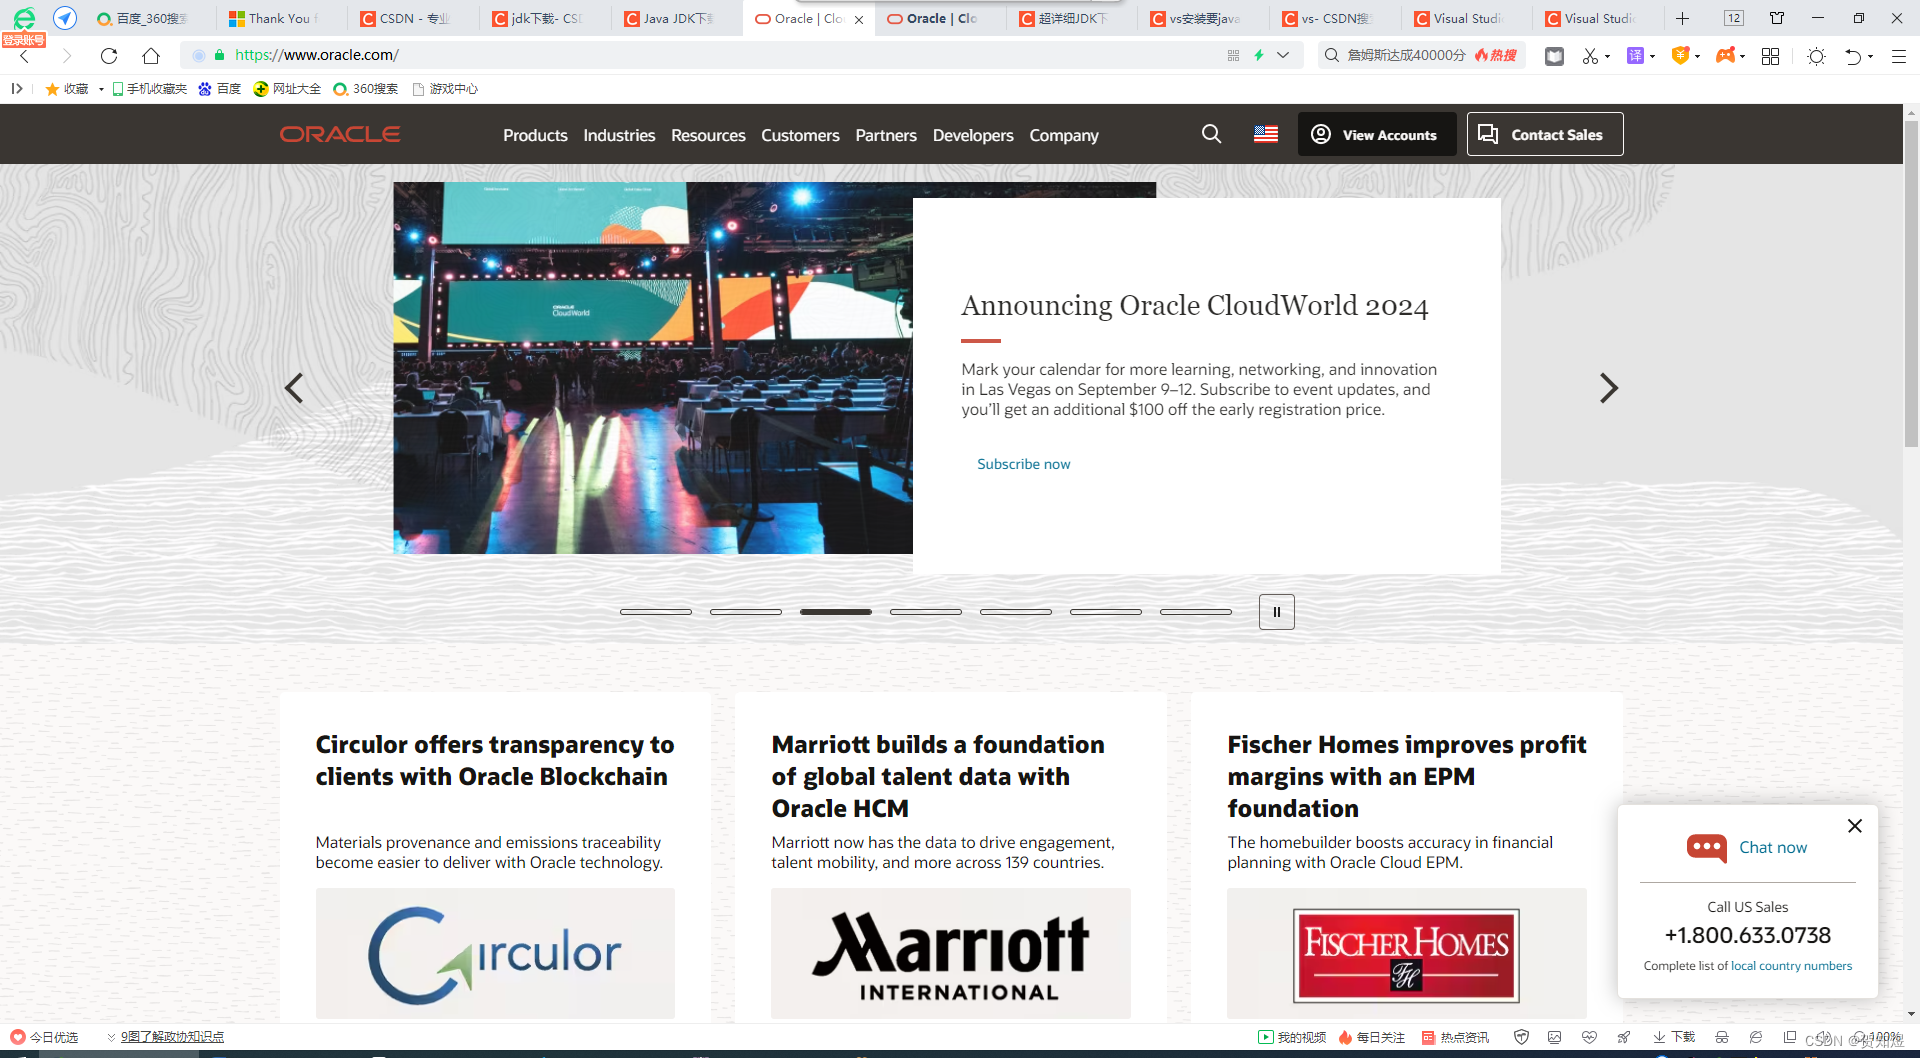This screenshot has height=1058, width=1920.
Task: Click the Chat now link
Action: (x=1772, y=847)
